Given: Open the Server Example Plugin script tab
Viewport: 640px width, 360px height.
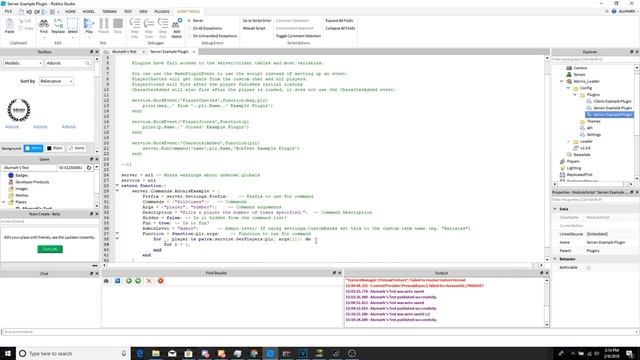Looking at the screenshot, I should click(x=169, y=51).
